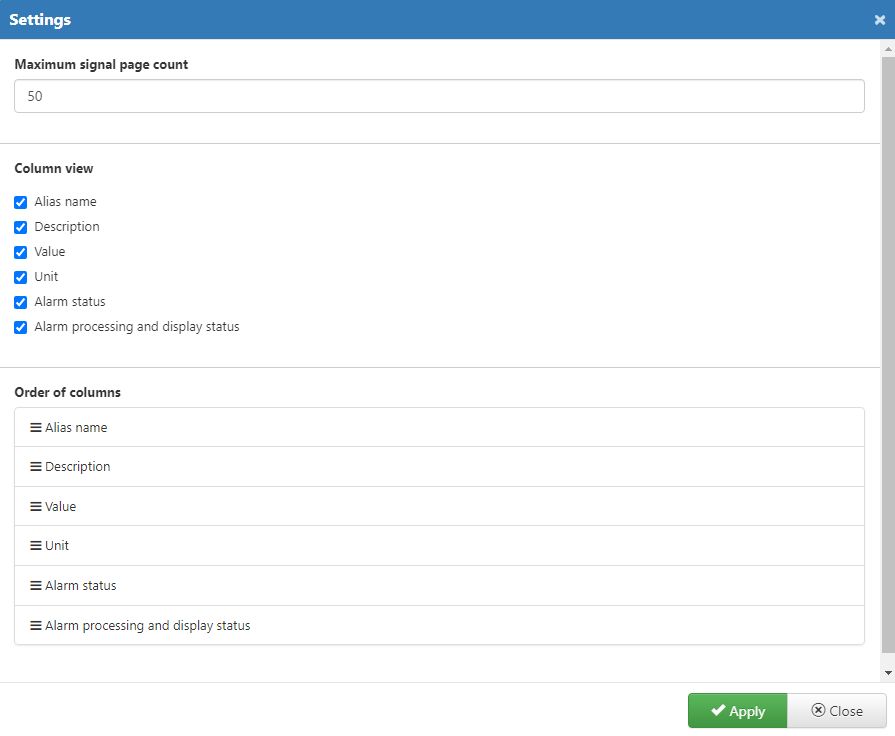Click the drag handle icon beside Value
The height and width of the screenshot is (736, 895).
[35, 506]
